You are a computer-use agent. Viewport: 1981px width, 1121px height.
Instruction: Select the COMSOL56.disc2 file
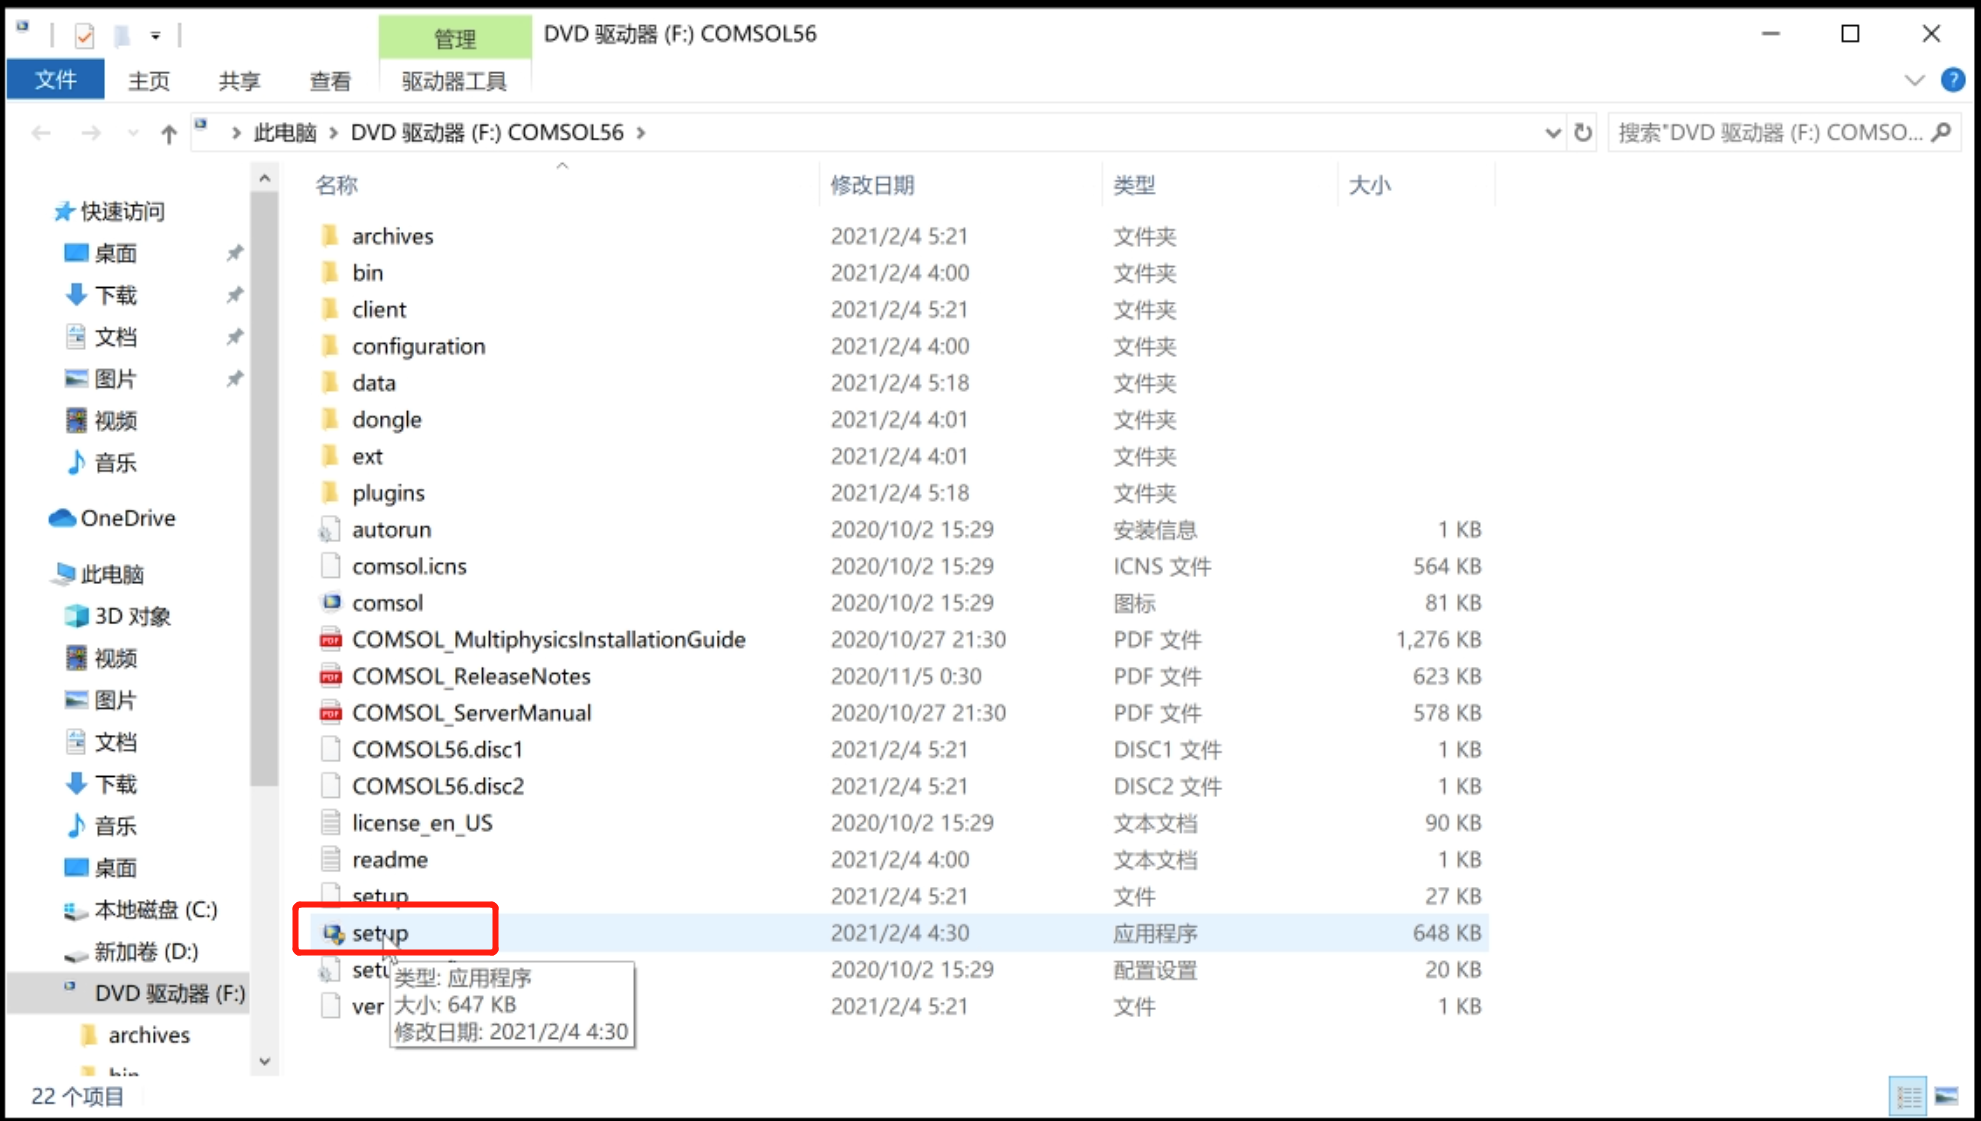[x=437, y=787]
